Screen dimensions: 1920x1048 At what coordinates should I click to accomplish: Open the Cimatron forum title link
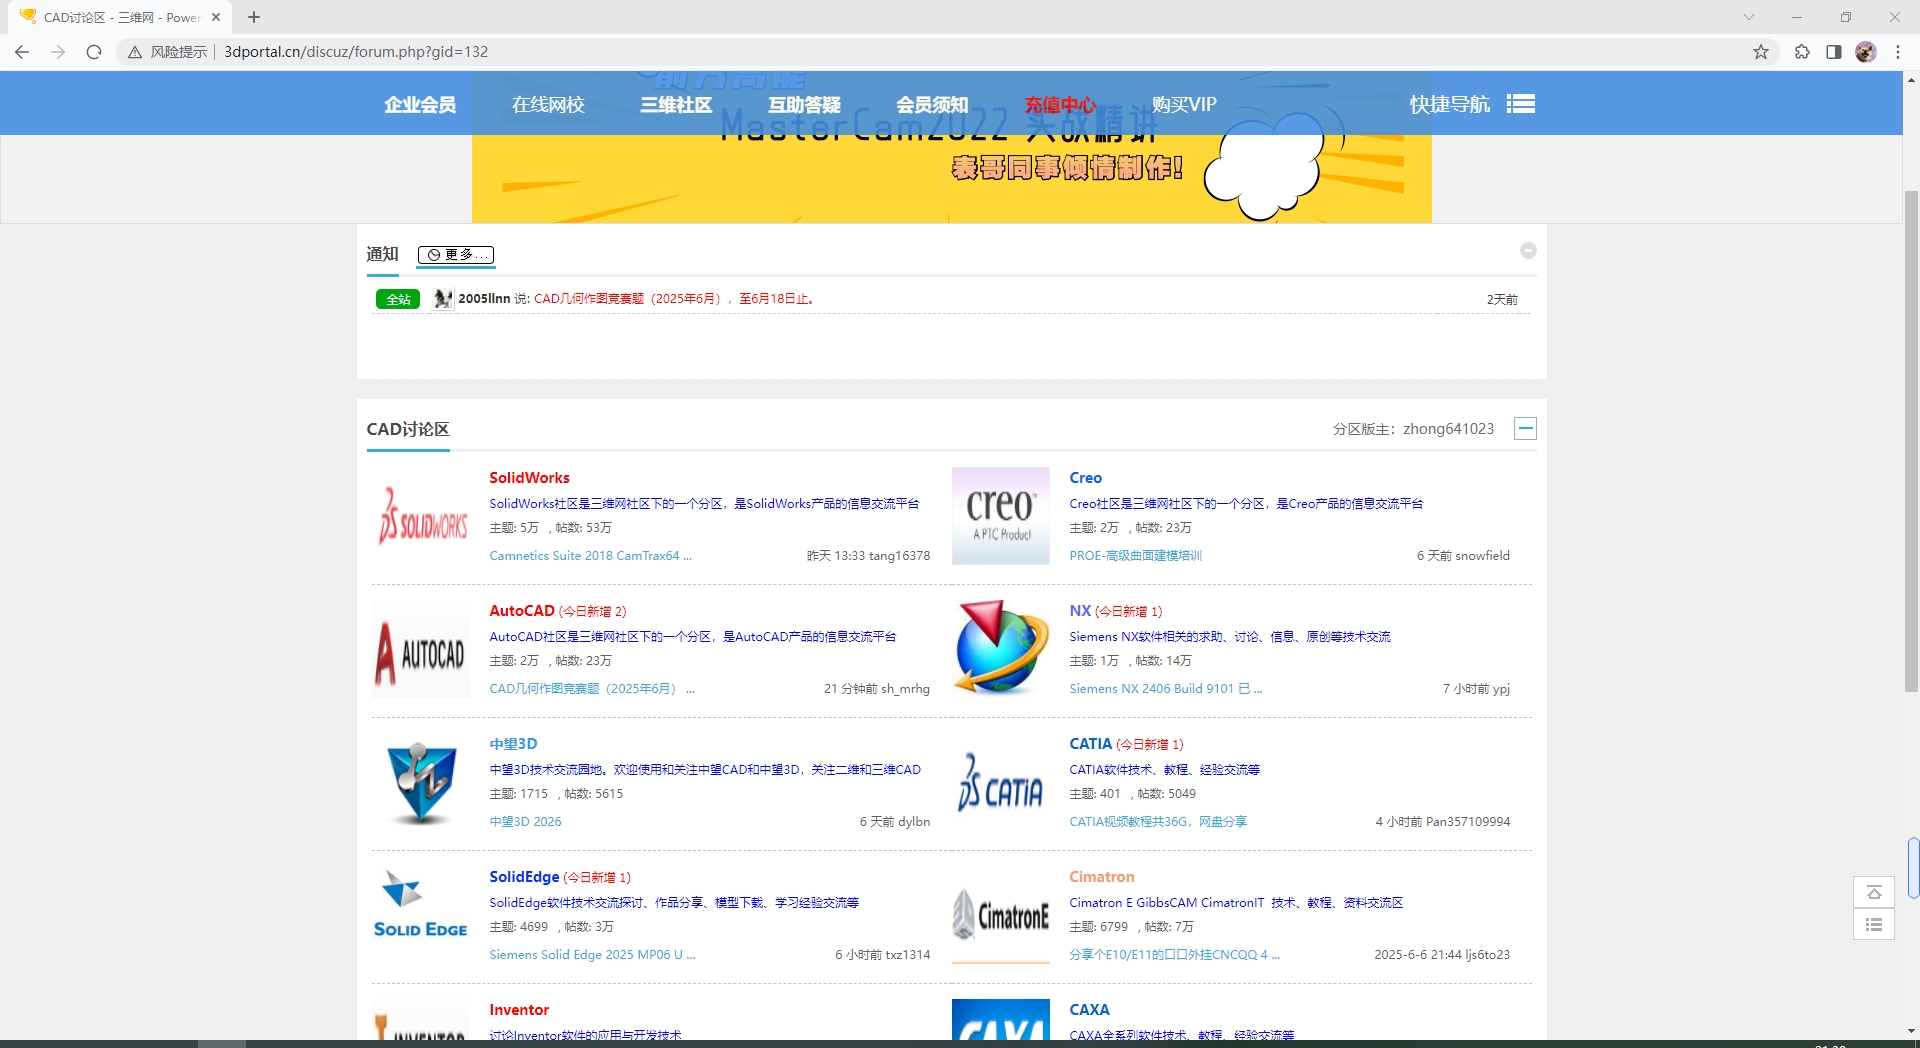point(1102,877)
